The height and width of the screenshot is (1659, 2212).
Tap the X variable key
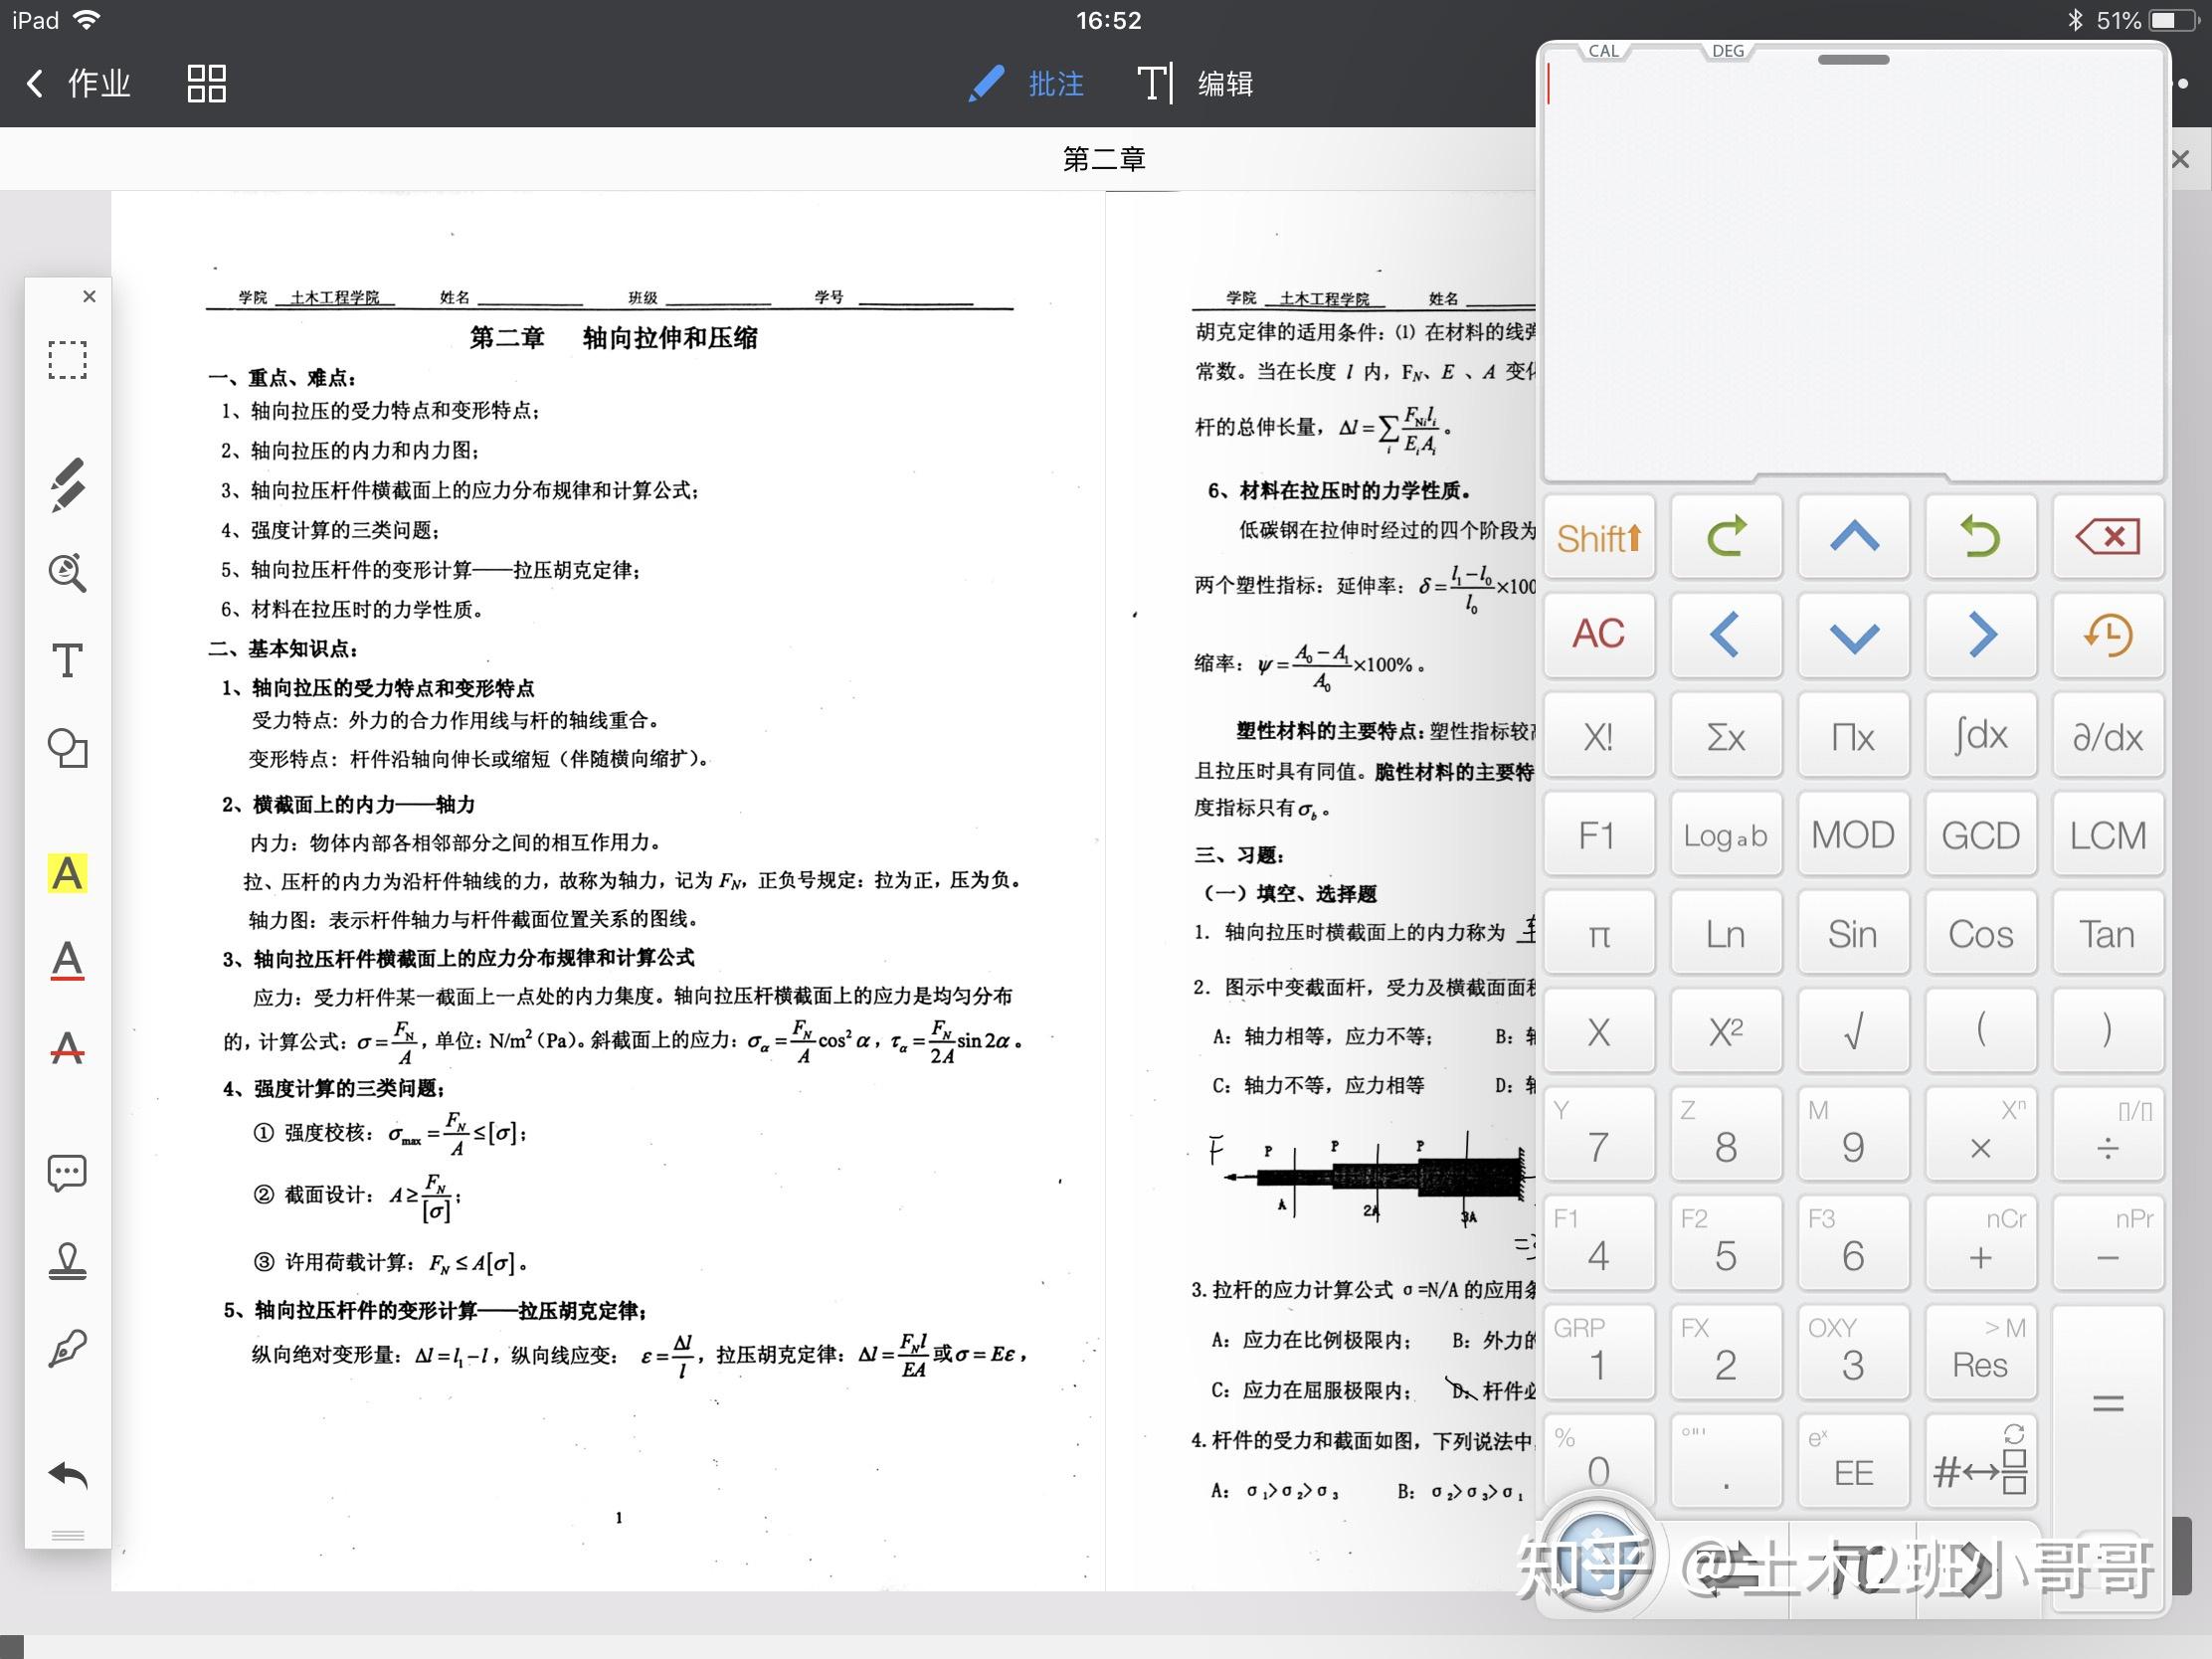click(1599, 1031)
